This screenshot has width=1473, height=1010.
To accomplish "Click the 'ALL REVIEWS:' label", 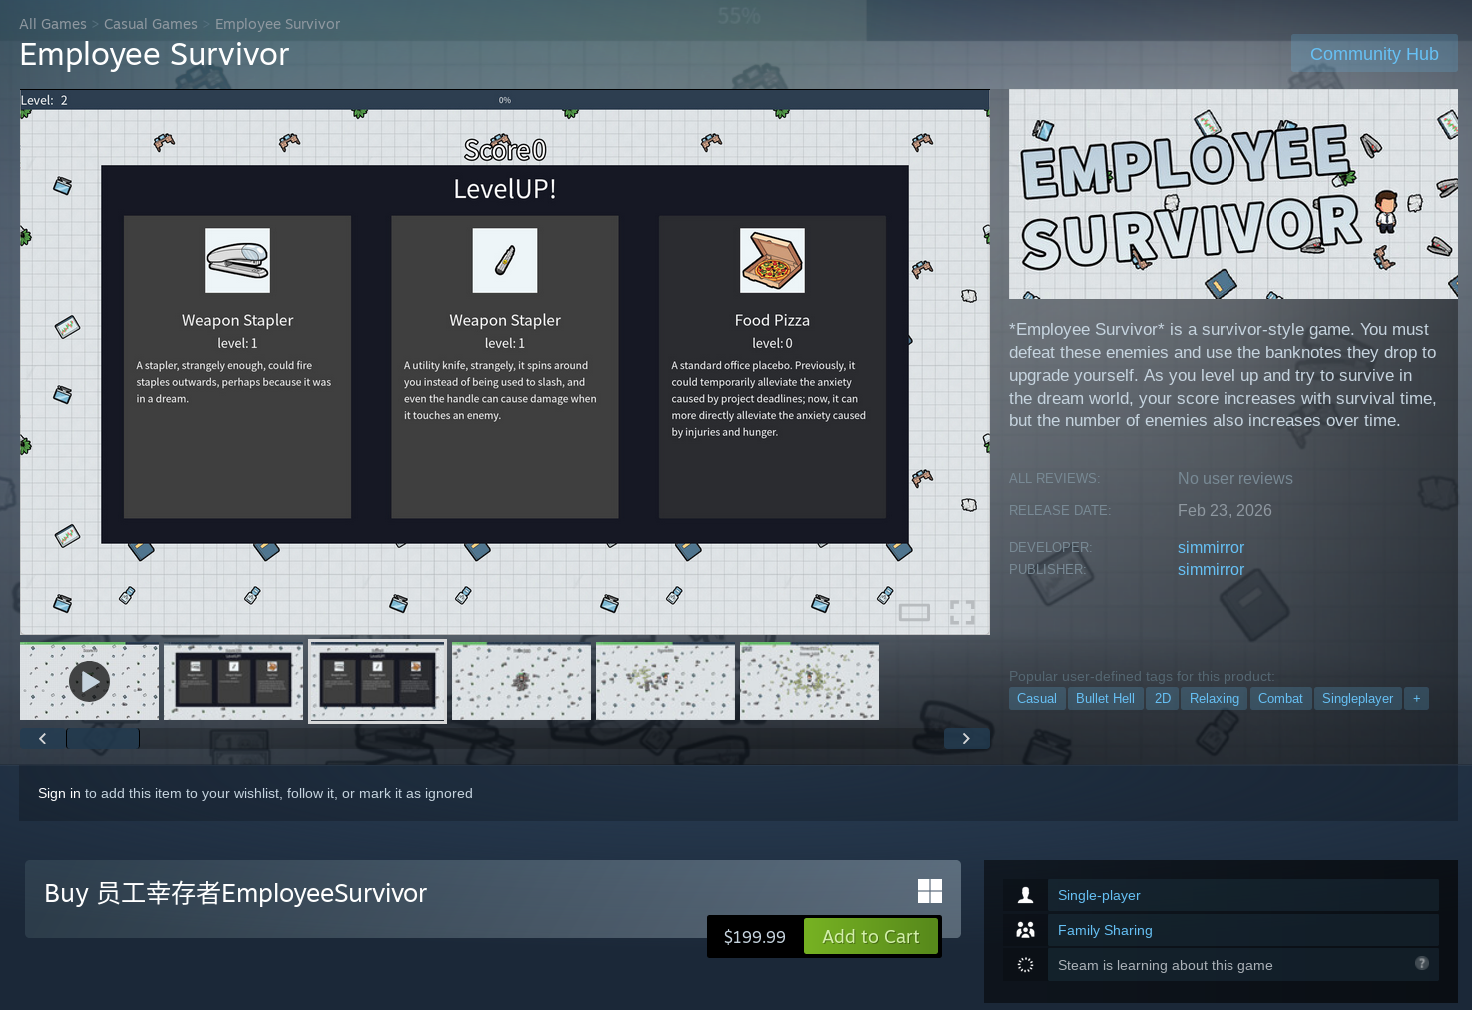I will tap(1054, 478).
